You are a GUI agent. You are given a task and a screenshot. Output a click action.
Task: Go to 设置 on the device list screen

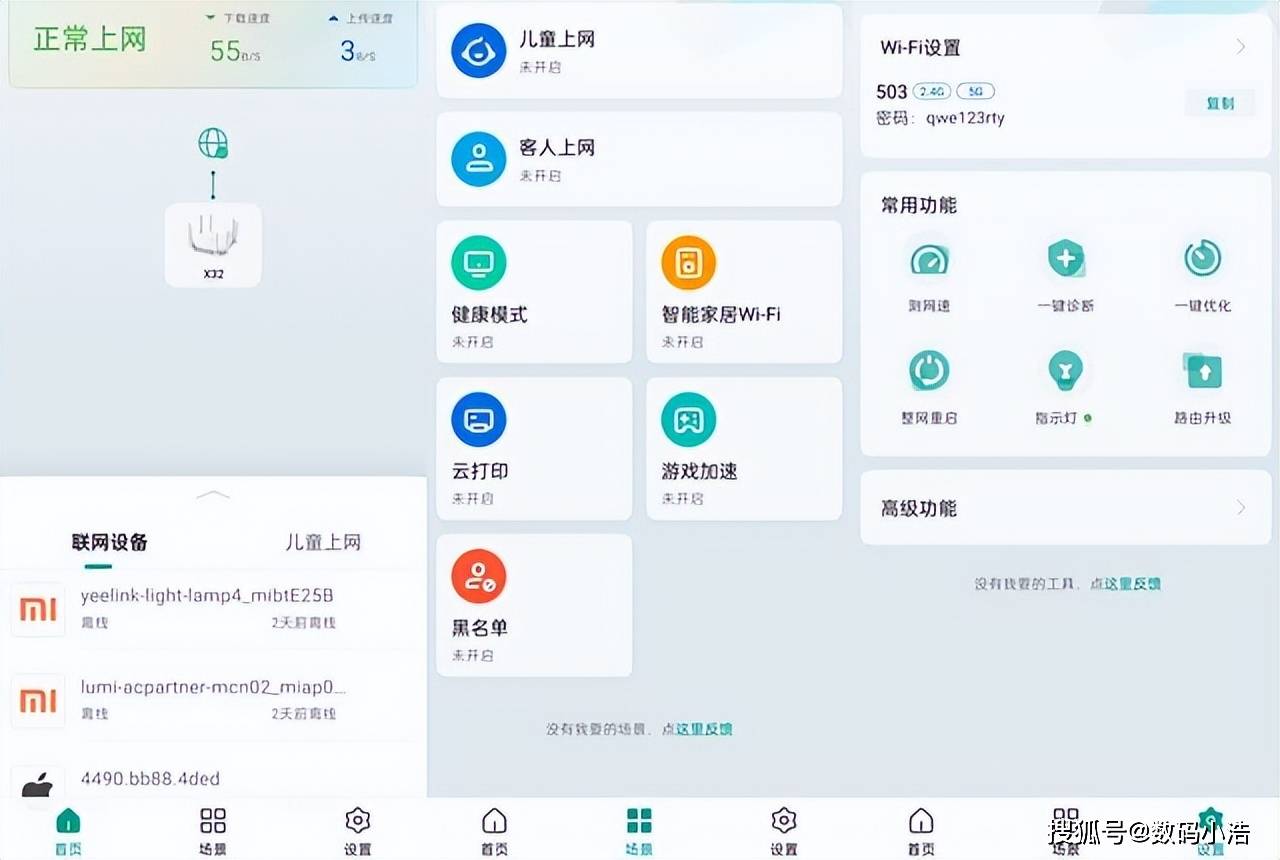coord(357,832)
